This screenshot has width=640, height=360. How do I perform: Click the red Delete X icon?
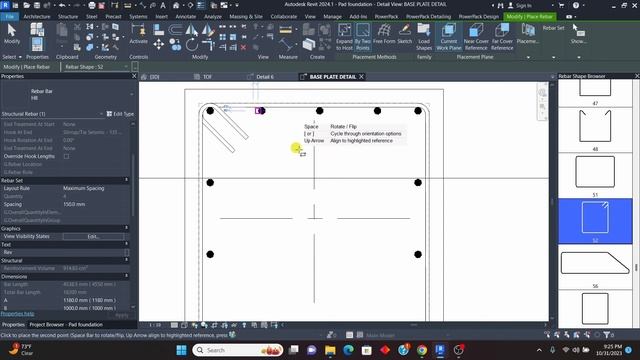click(243, 48)
